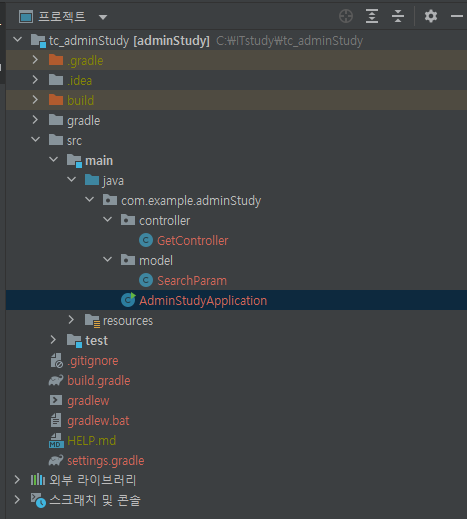Expand the .idea folder
Image resolution: width=467 pixels, height=519 pixels.
pos(35,80)
